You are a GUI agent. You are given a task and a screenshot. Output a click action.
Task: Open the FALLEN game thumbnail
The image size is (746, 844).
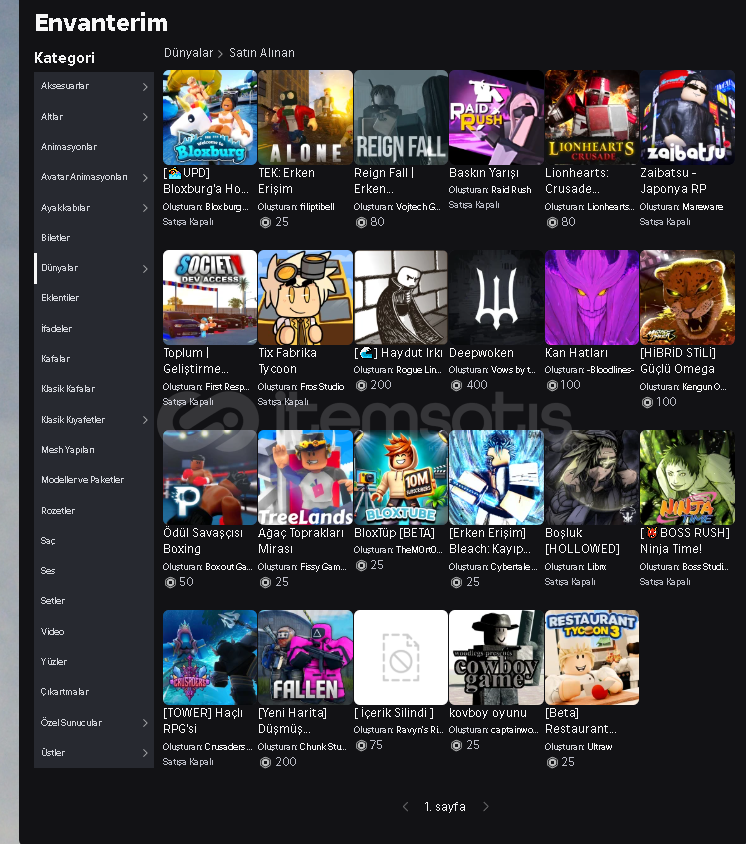(x=305, y=657)
